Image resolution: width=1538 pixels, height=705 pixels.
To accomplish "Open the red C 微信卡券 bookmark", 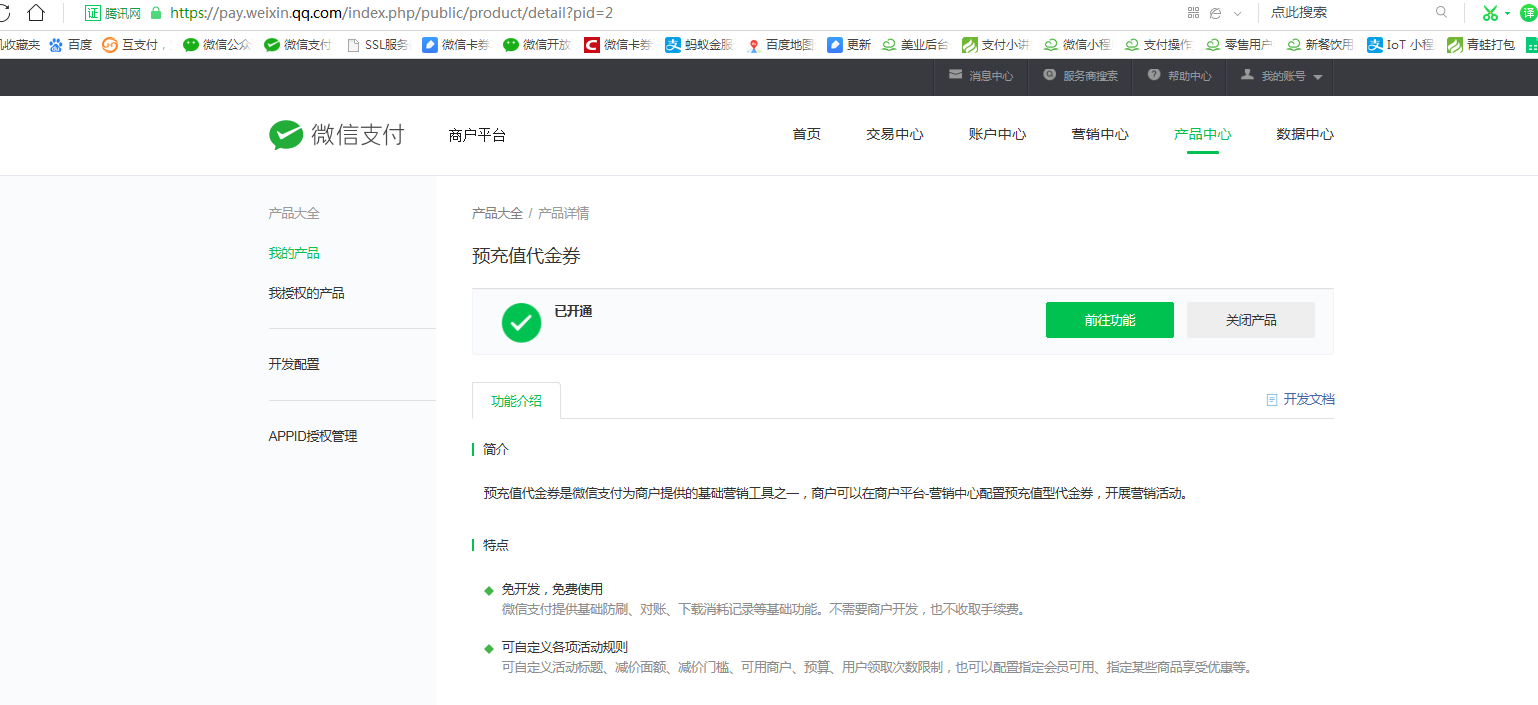I will coord(618,45).
